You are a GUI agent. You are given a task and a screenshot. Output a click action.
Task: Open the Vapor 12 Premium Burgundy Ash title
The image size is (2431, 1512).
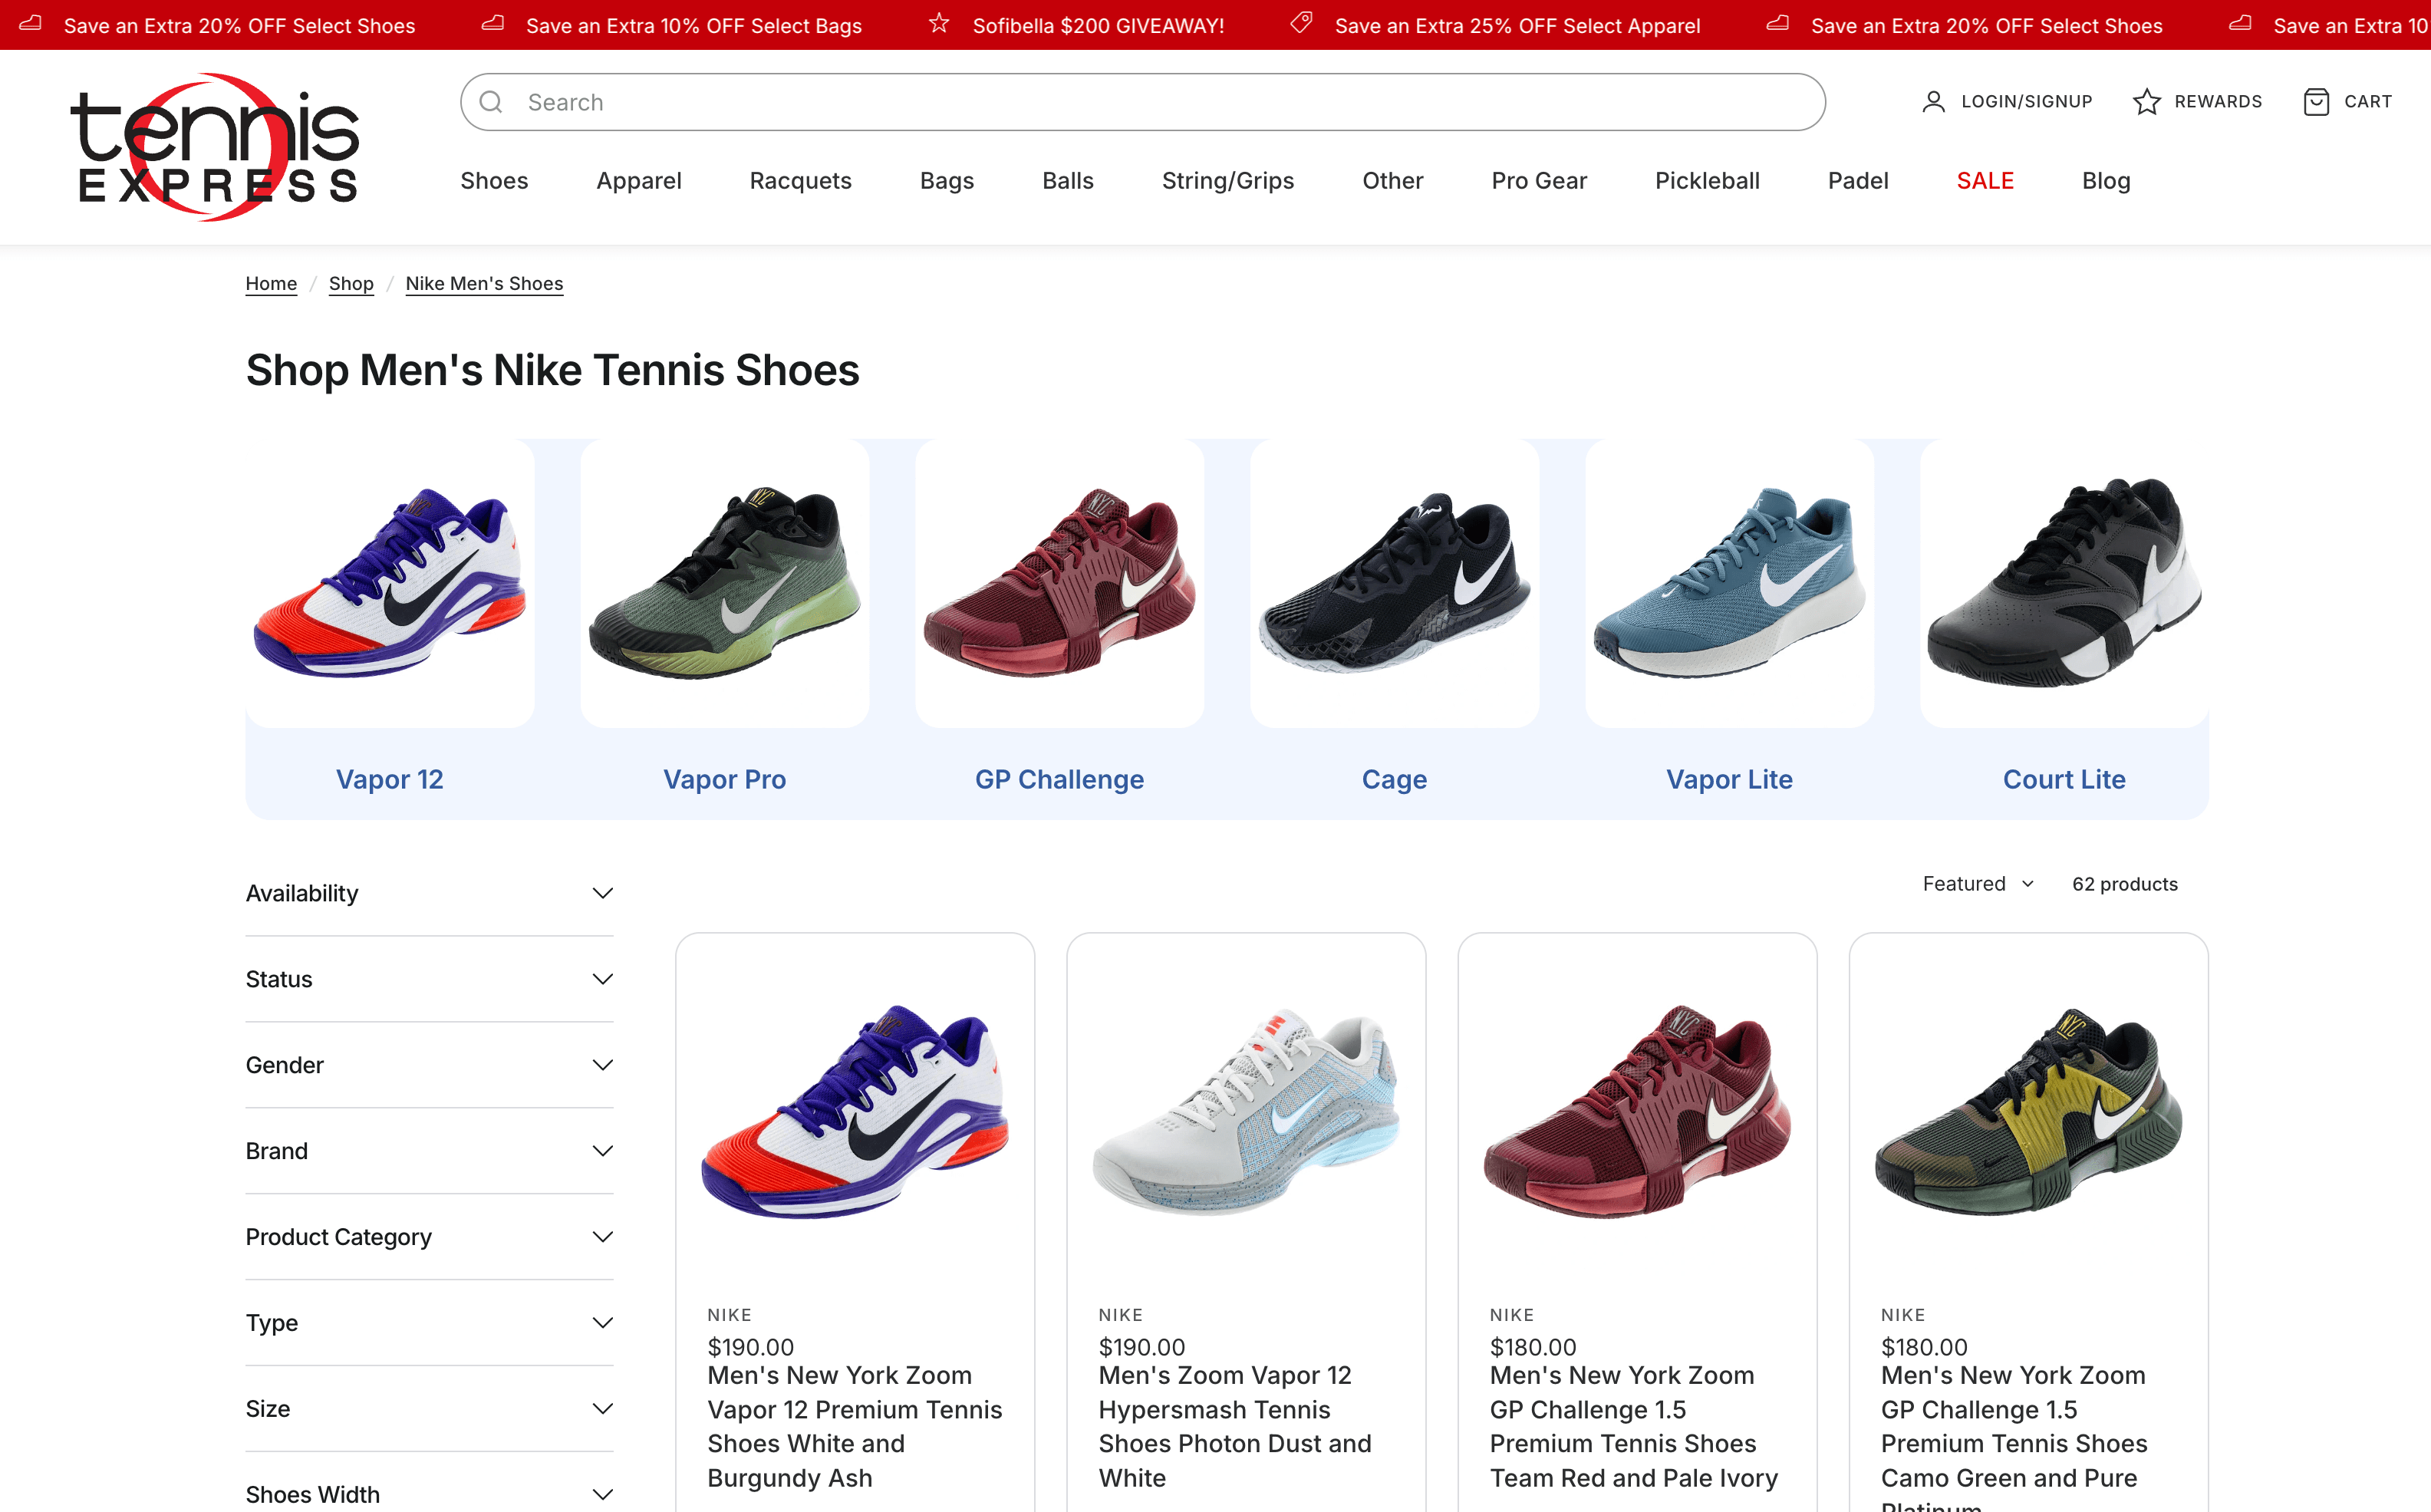click(855, 1427)
